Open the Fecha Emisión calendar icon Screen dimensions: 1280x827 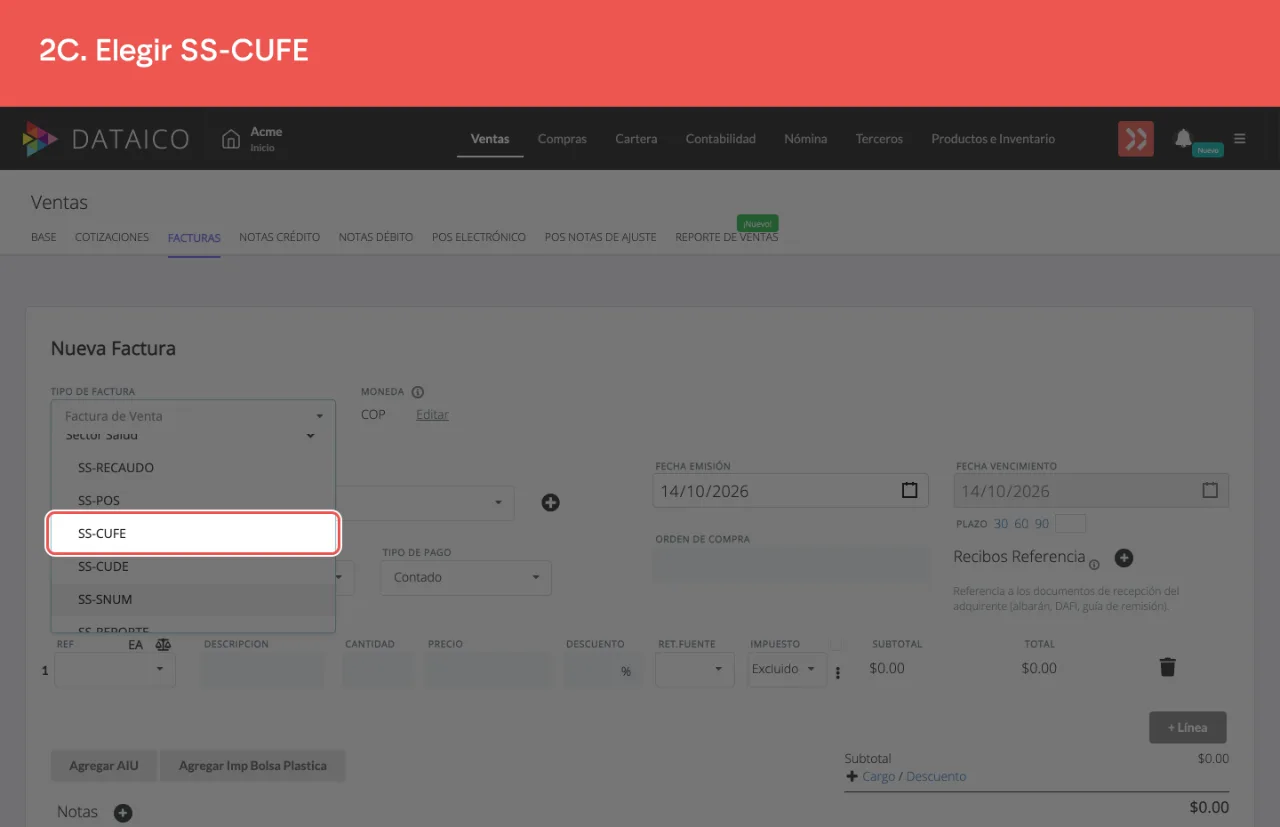909,491
